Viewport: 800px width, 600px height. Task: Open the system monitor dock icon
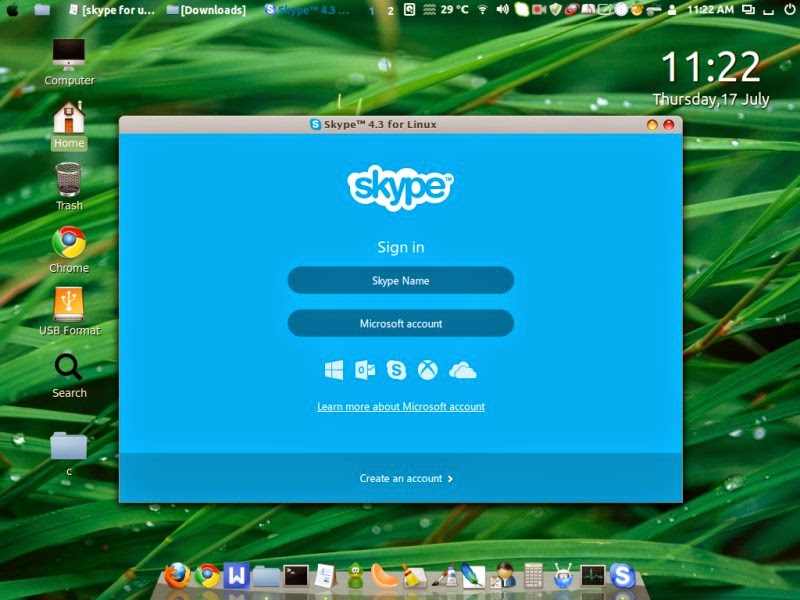click(593, 577)
